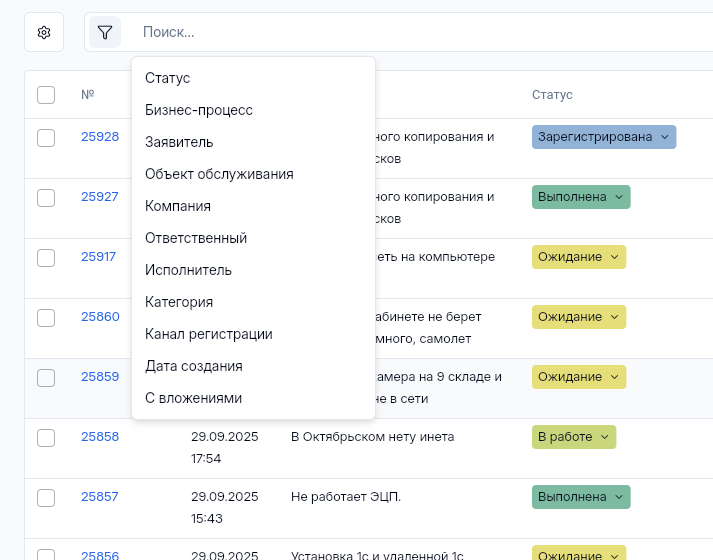Image resolution: width=713 pixels, height=560 pixels.
Task: Toggle the select-all checkbox in header
Action: 46,95
